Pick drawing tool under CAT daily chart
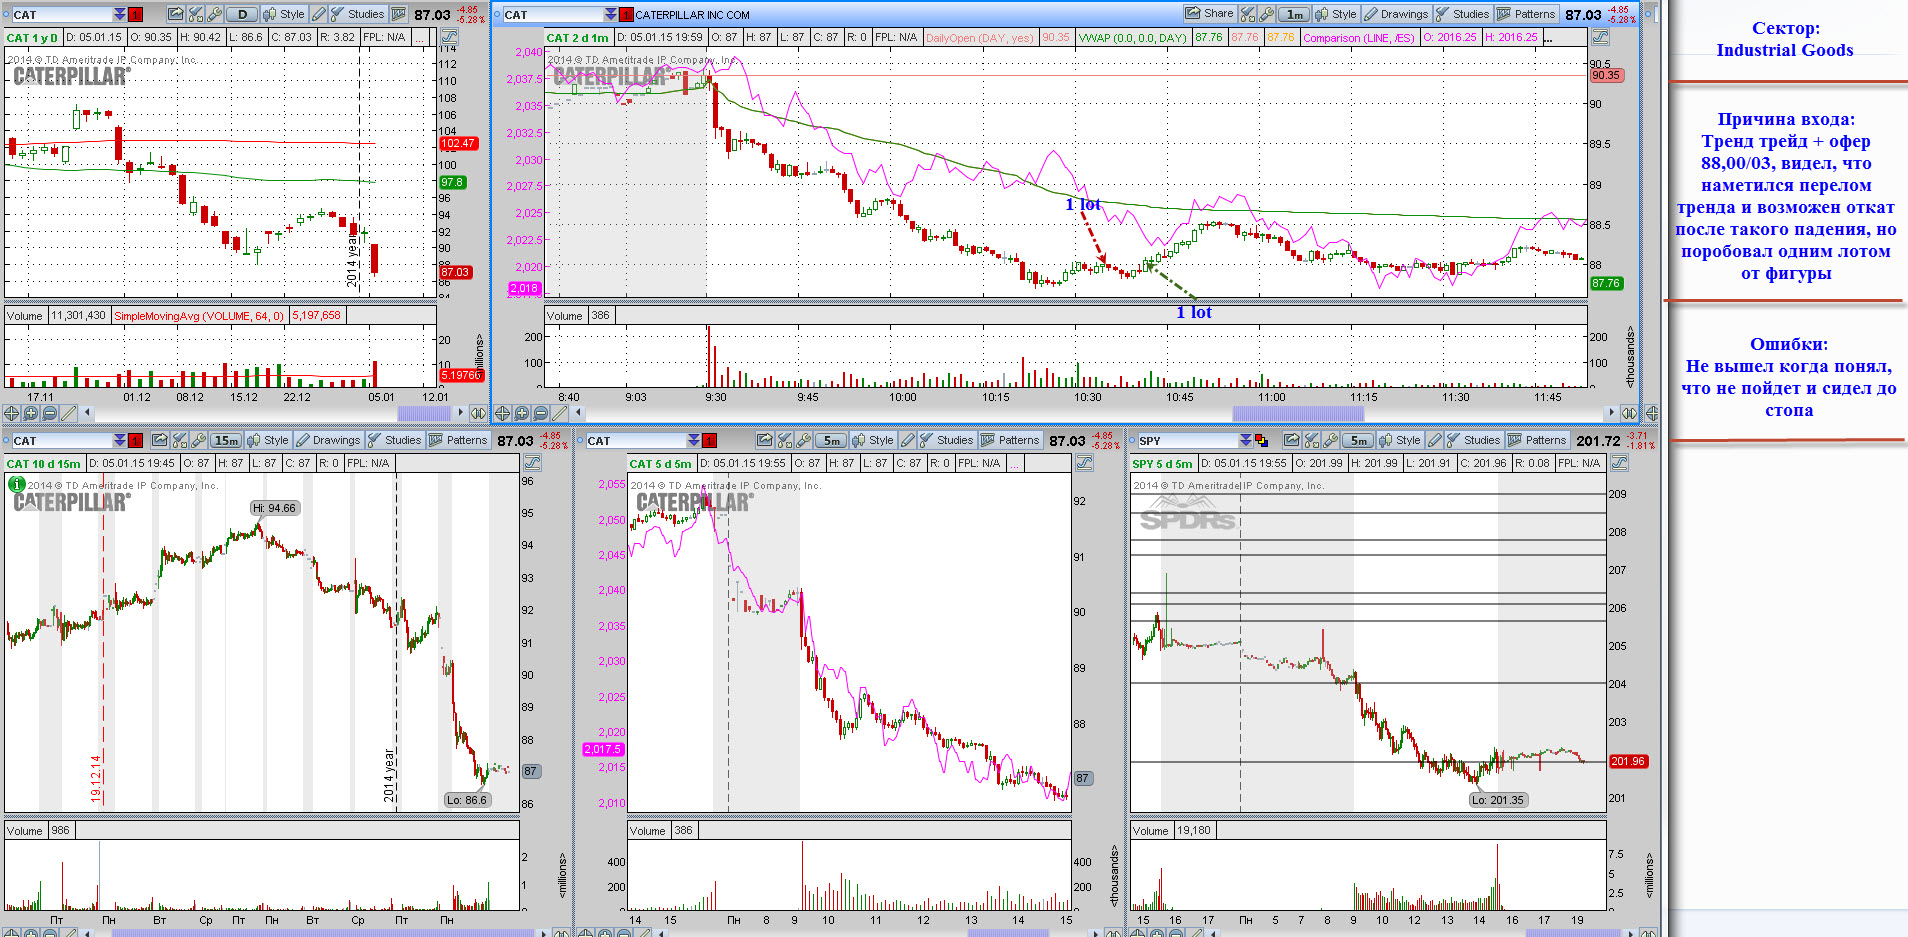 pos(69,413)
